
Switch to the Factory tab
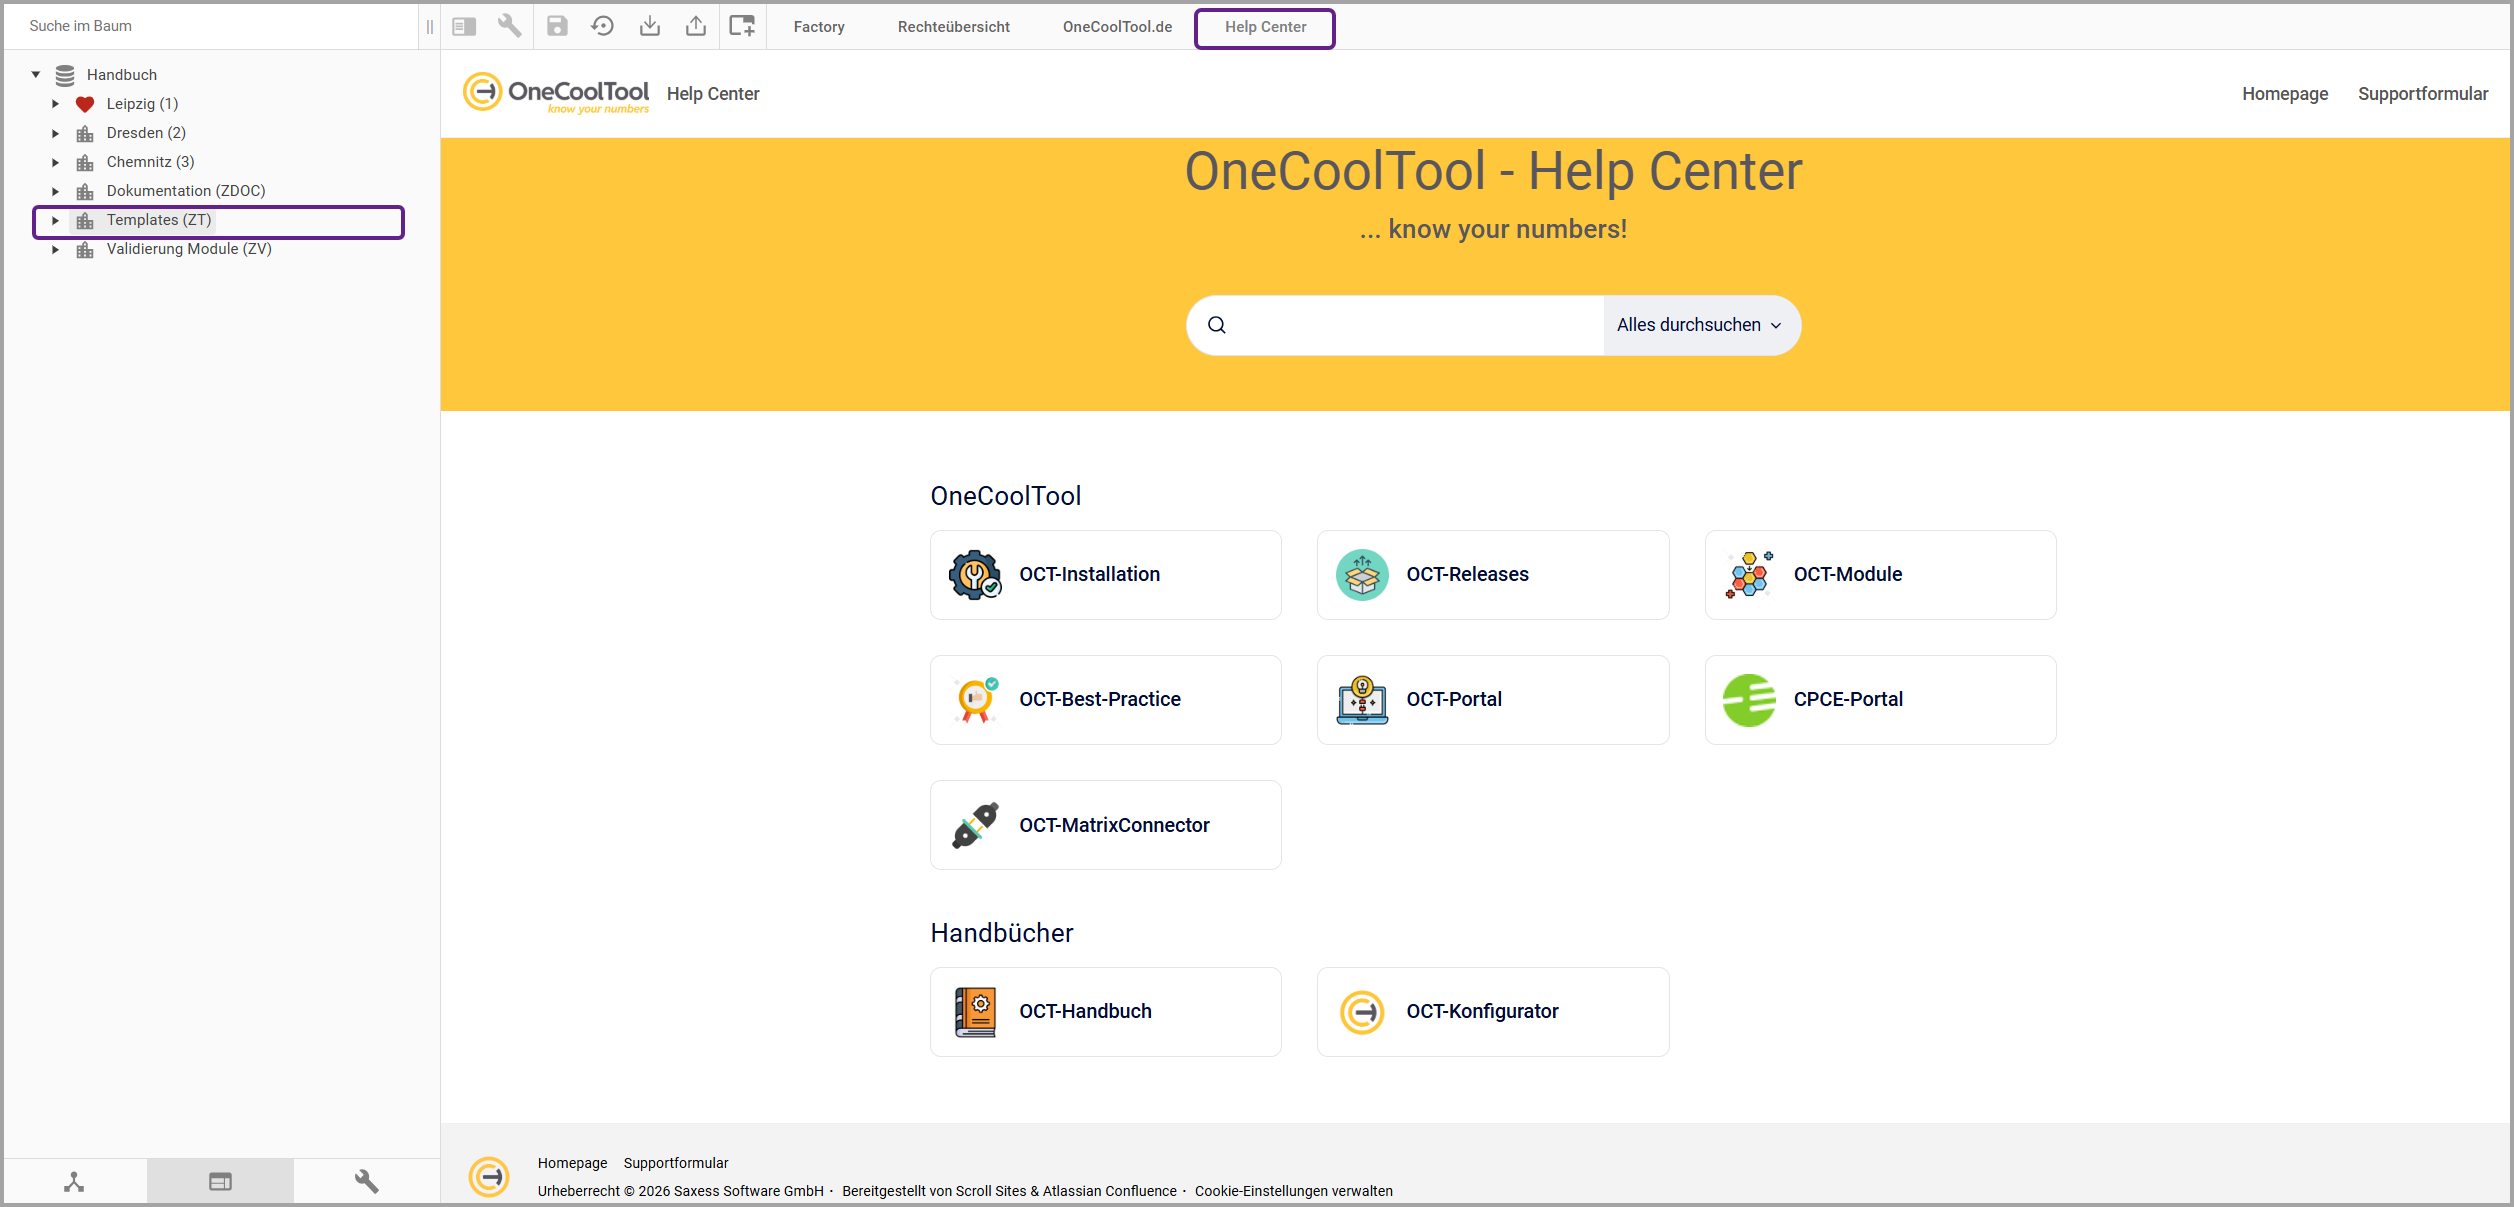click(x=819, y=27)
